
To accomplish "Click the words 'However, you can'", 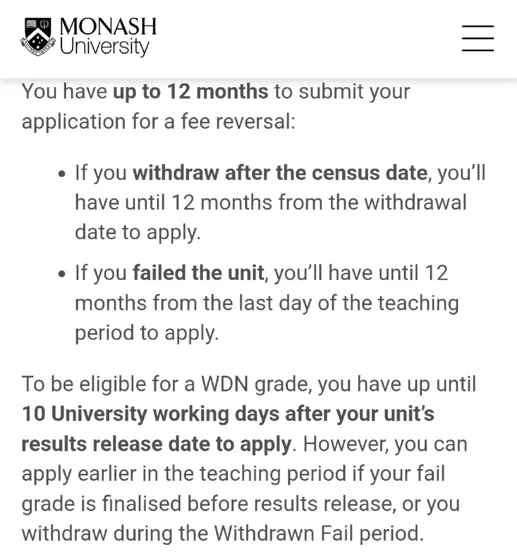I will (385, 445).
